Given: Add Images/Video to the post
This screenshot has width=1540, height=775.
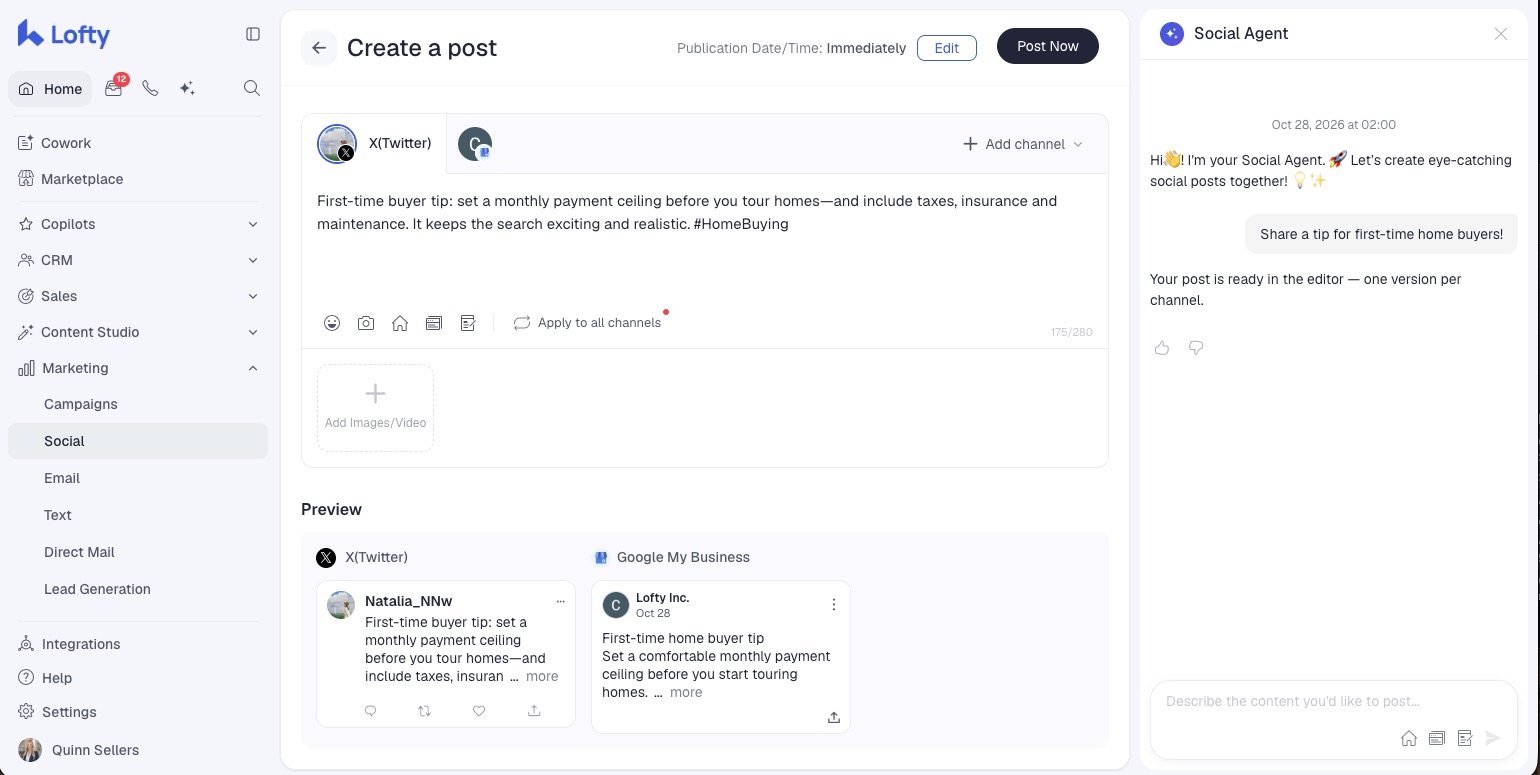Looking at the screenshot, I should [375, 408].
